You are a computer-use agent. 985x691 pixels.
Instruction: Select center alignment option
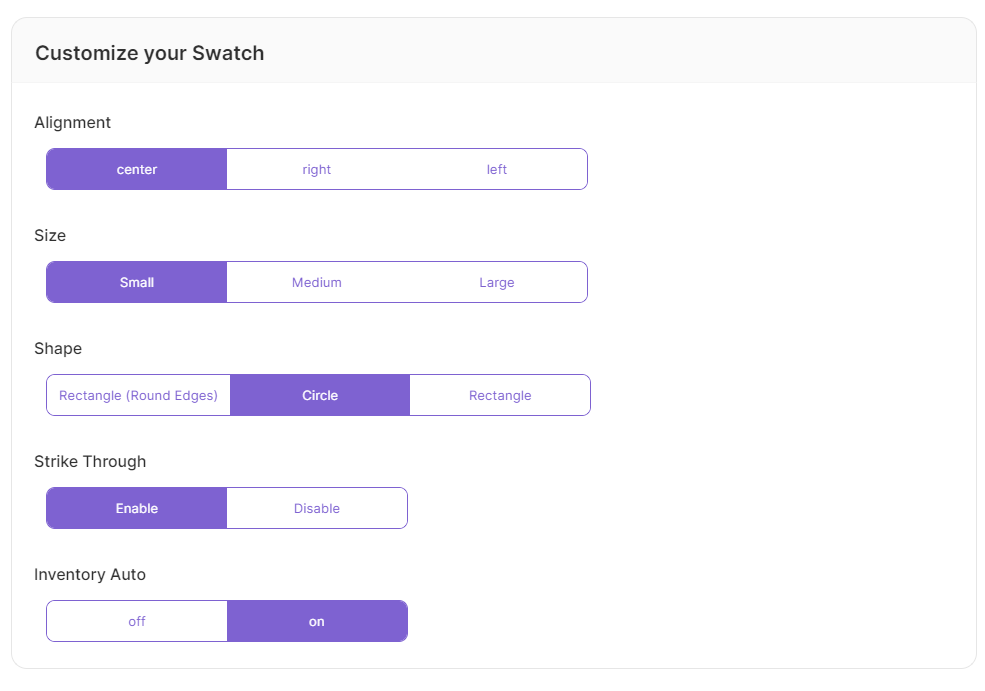pos(137,169)
